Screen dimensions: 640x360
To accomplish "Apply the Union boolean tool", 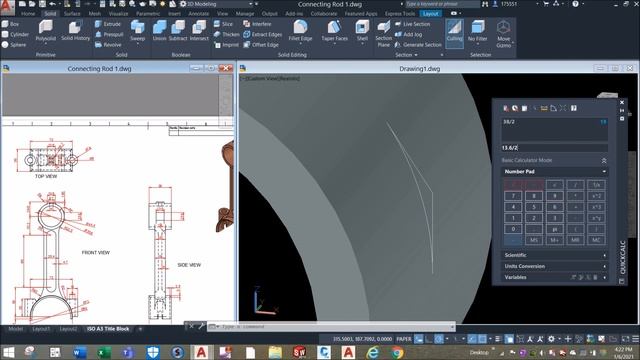I will pos(159,31).
